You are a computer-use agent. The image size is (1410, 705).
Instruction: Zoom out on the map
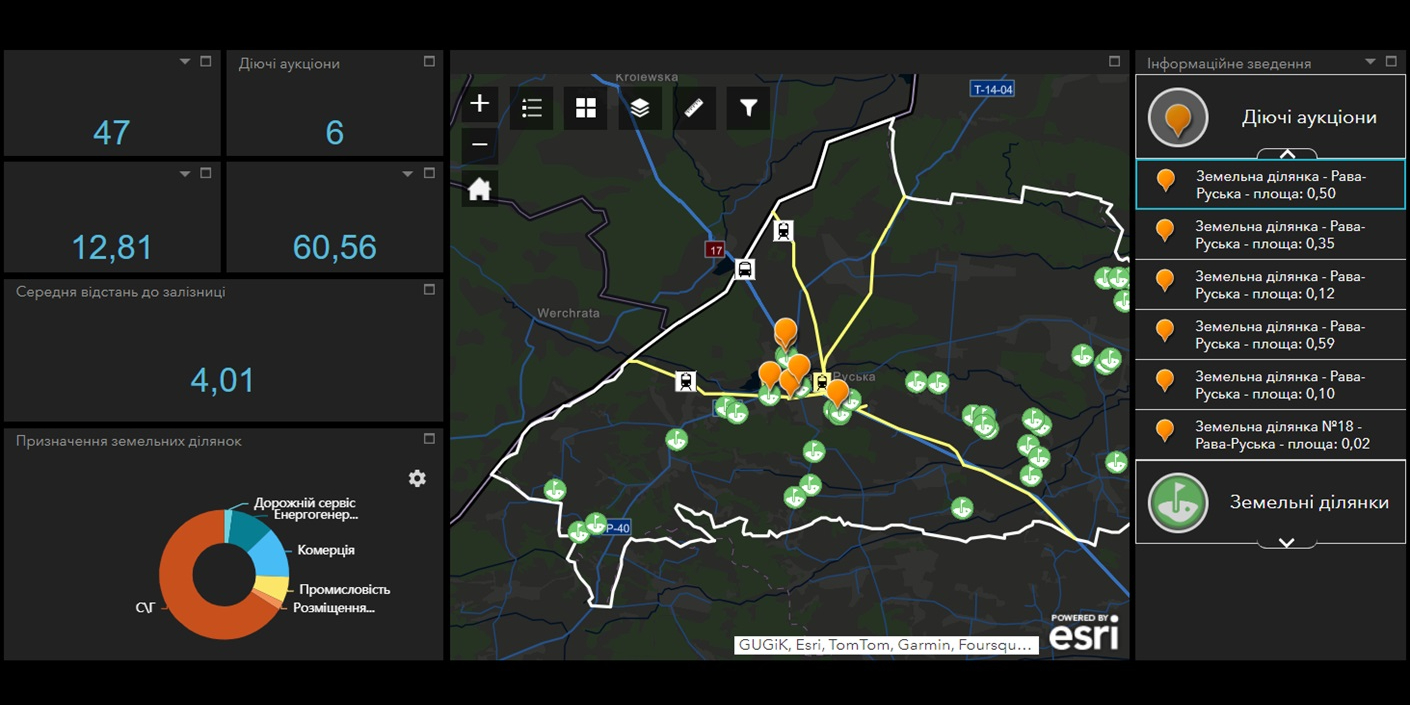click(480, 145)
